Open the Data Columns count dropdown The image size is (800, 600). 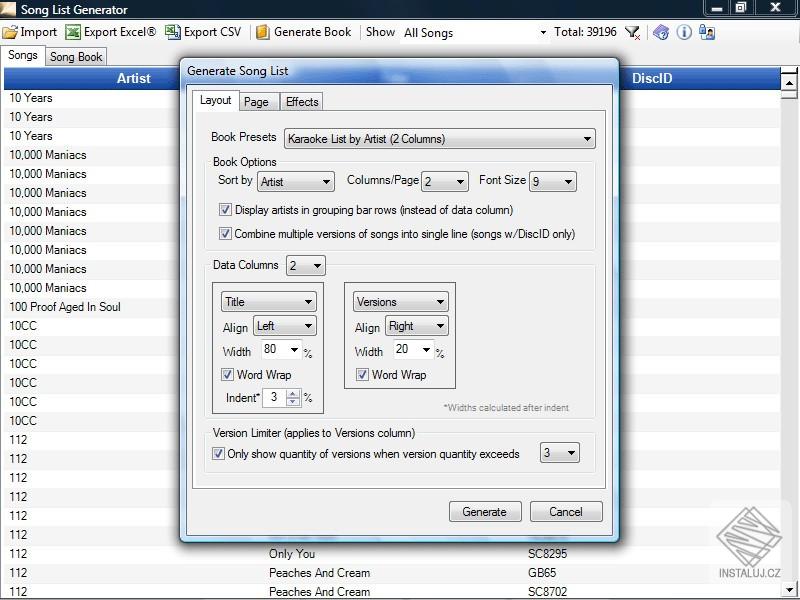tap(306, 266)
